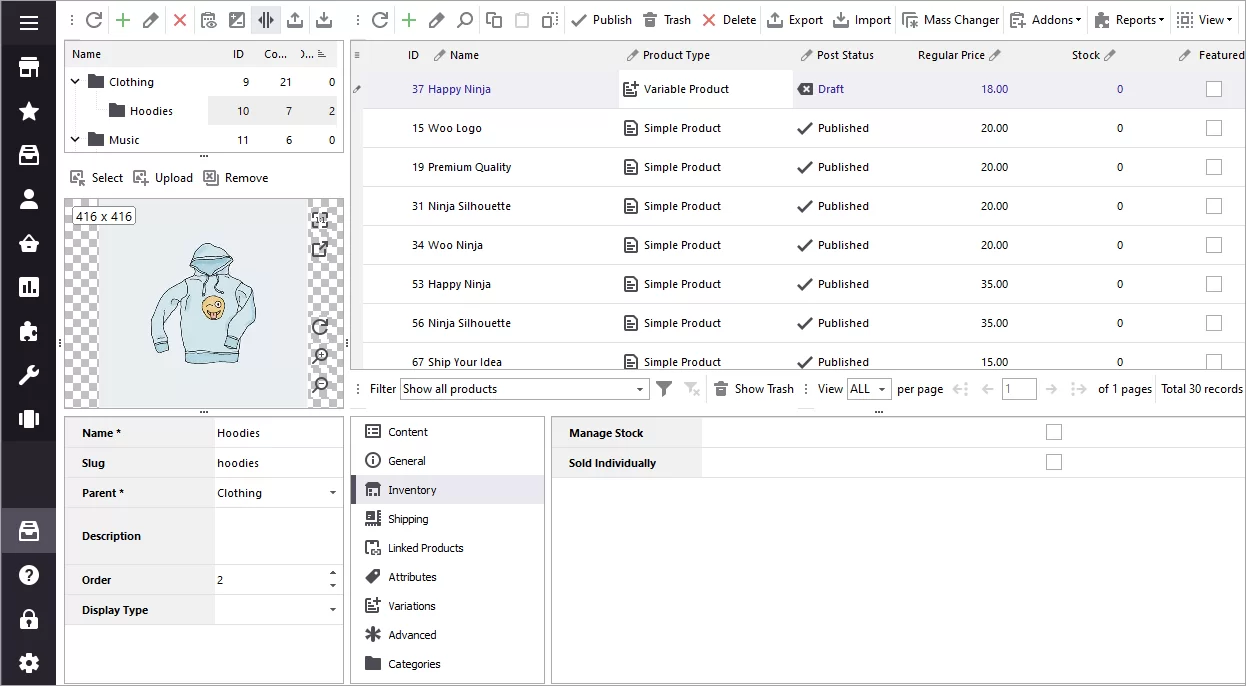
Task: Click the search magnifier in products toolbar
Action: click(x=465, y=20)
